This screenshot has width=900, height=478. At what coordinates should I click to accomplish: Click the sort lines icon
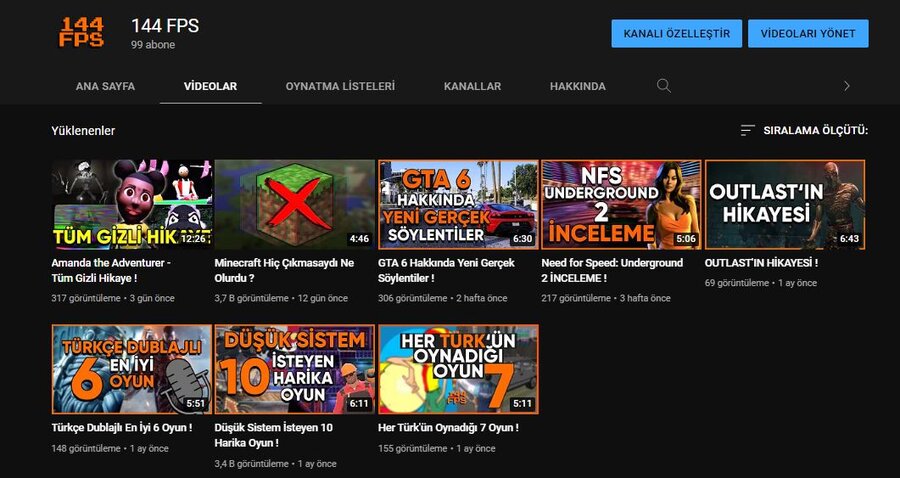click(x=747, y=131)
